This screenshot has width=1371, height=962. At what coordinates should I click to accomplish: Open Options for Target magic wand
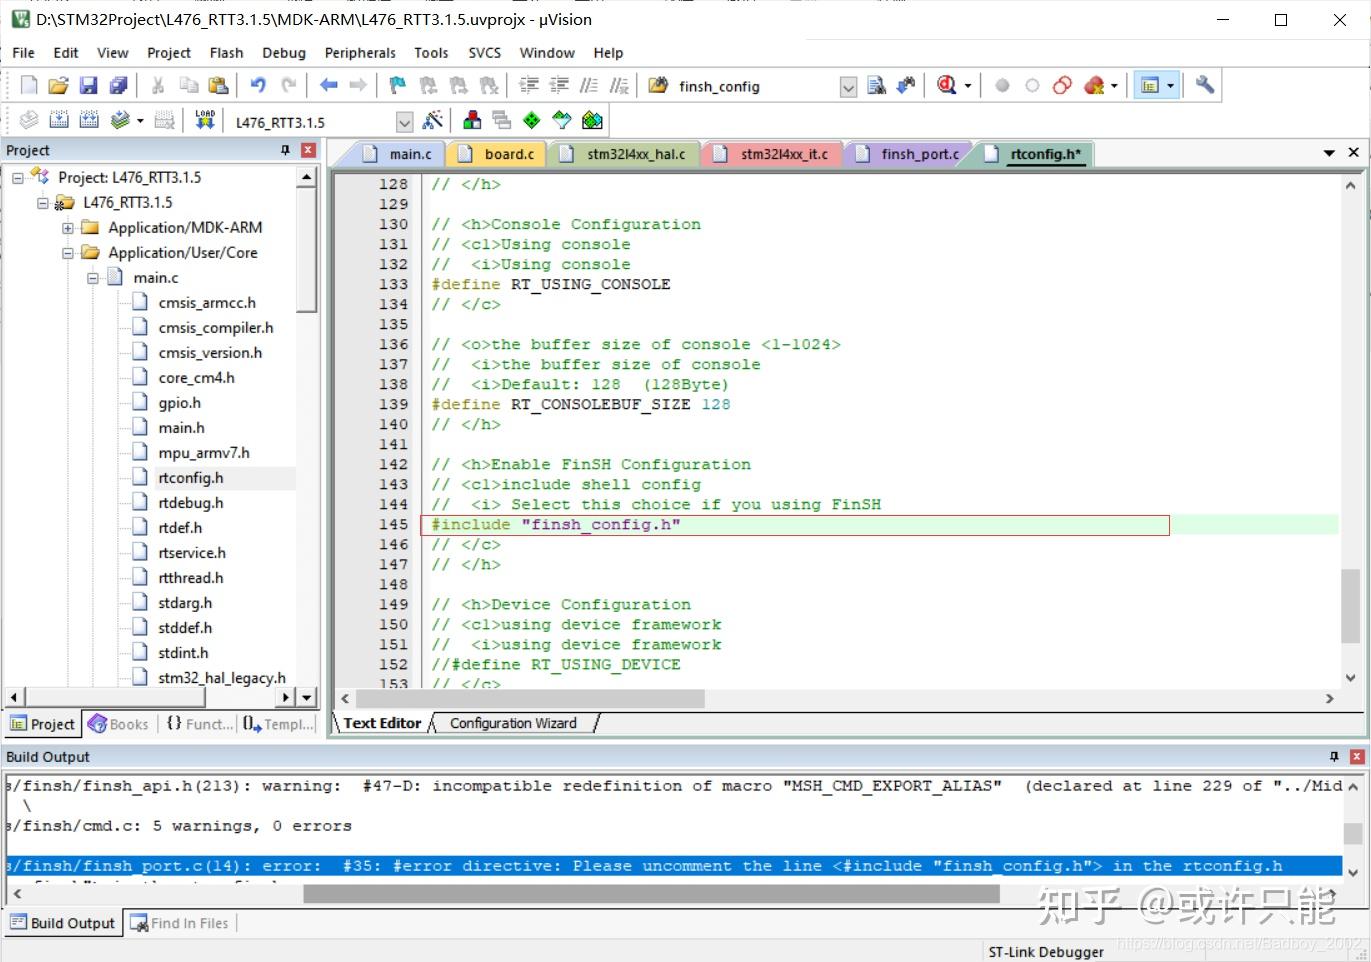tap(433, 121)
